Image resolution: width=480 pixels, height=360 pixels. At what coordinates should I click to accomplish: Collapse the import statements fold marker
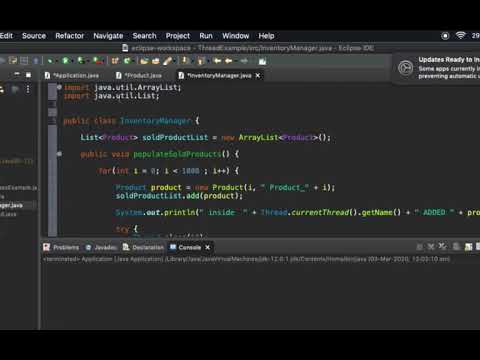pyautogui.click(x=59, y=87)
